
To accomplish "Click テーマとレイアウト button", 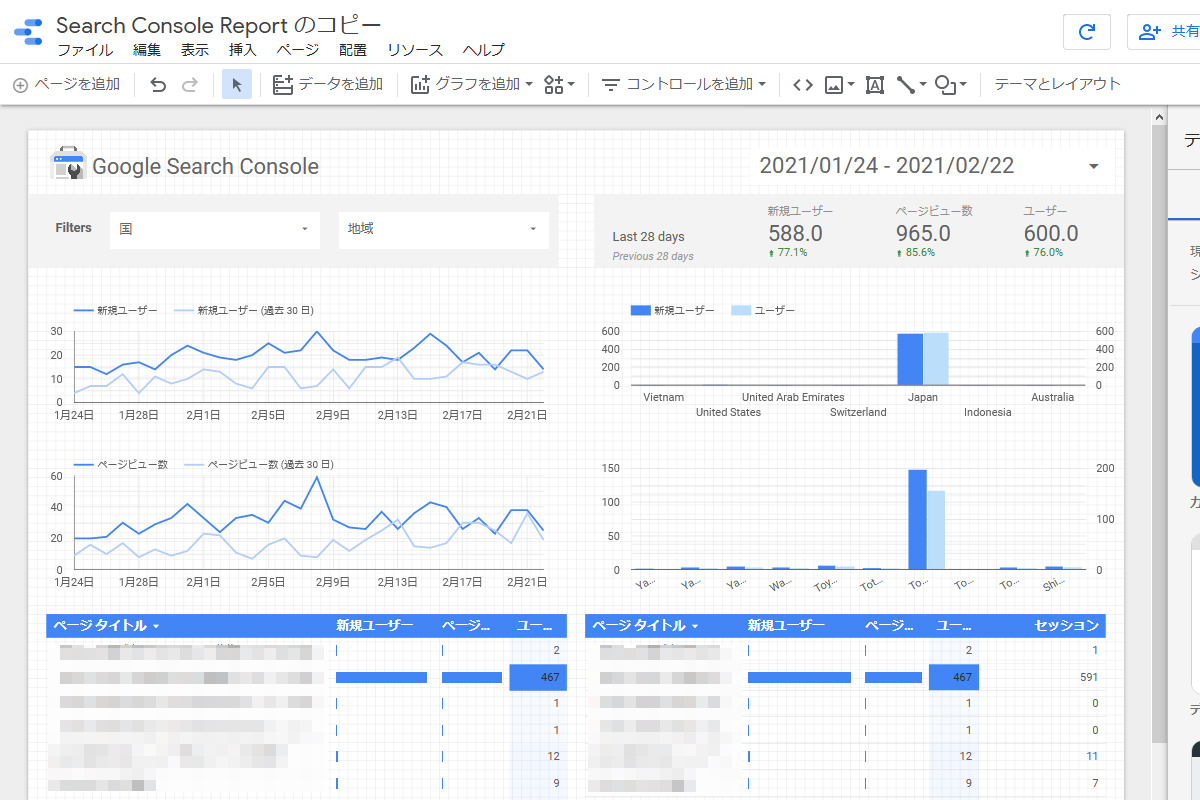I will point(1057,85).
